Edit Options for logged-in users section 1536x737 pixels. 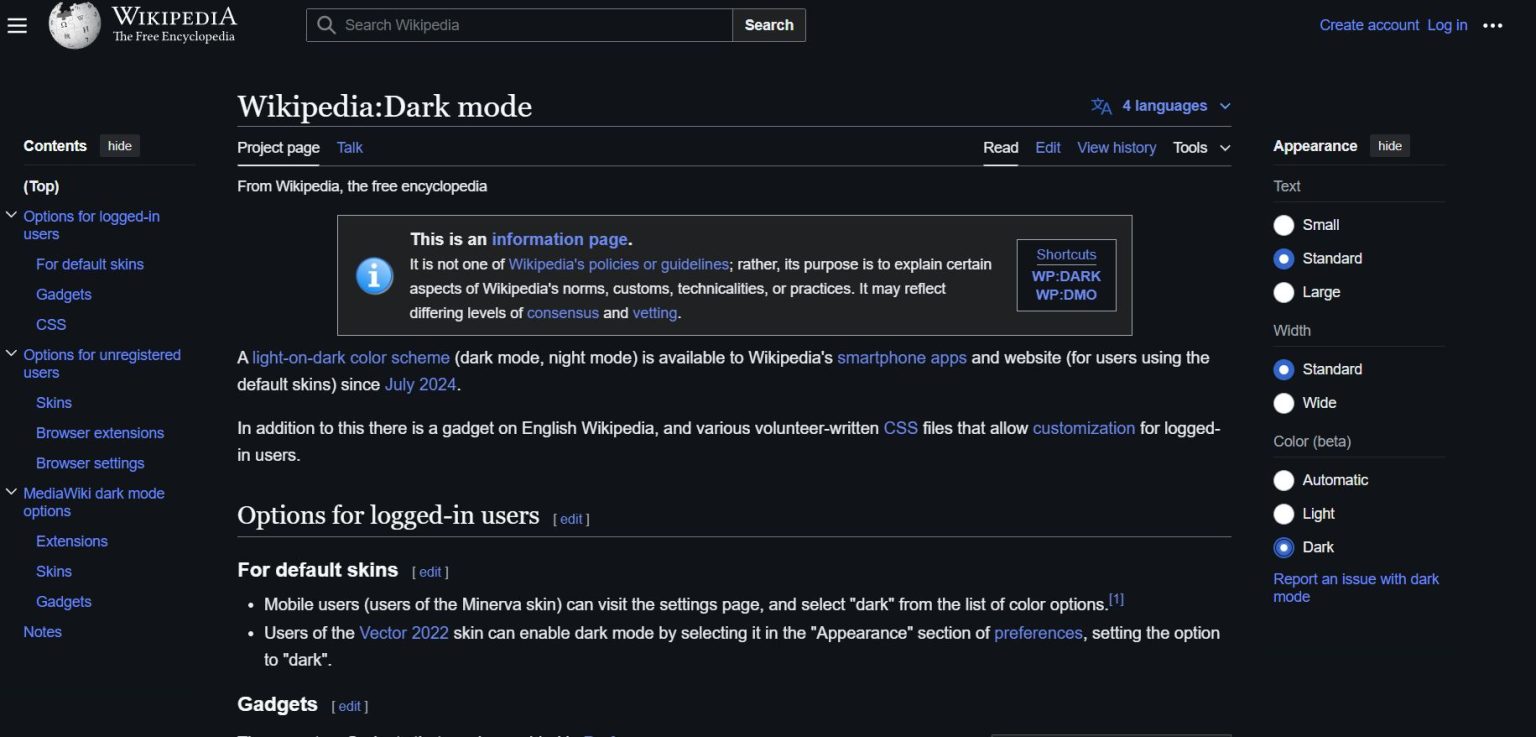click(571, 519)
